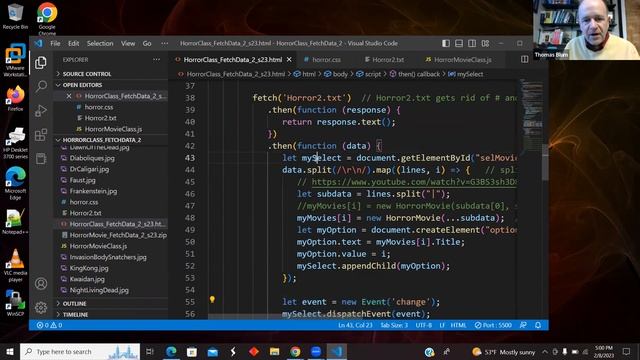Image resolution: width=640 pixels, height=360 pixels.
Task: Click the editor vertical scrollbar
Action: point(545,163)
